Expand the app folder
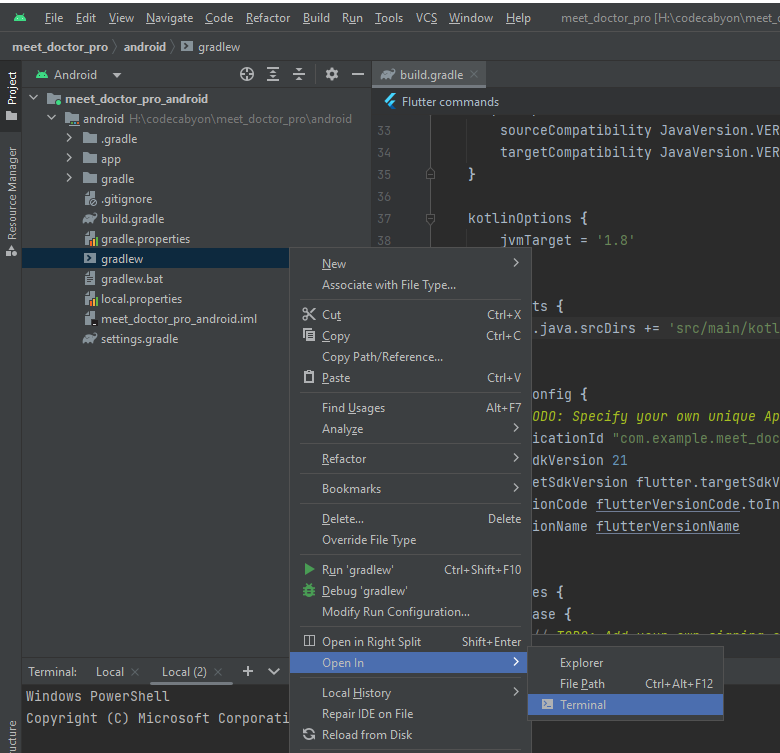The image size is (780, 753). [69, 158]
